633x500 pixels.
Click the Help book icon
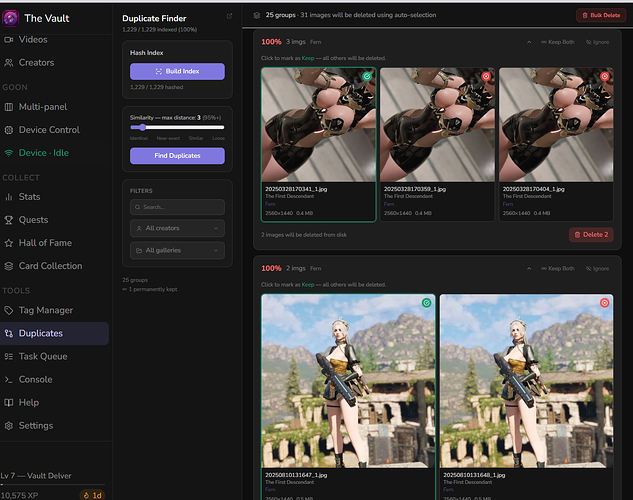pyautogui.click(x=8, y=402)
